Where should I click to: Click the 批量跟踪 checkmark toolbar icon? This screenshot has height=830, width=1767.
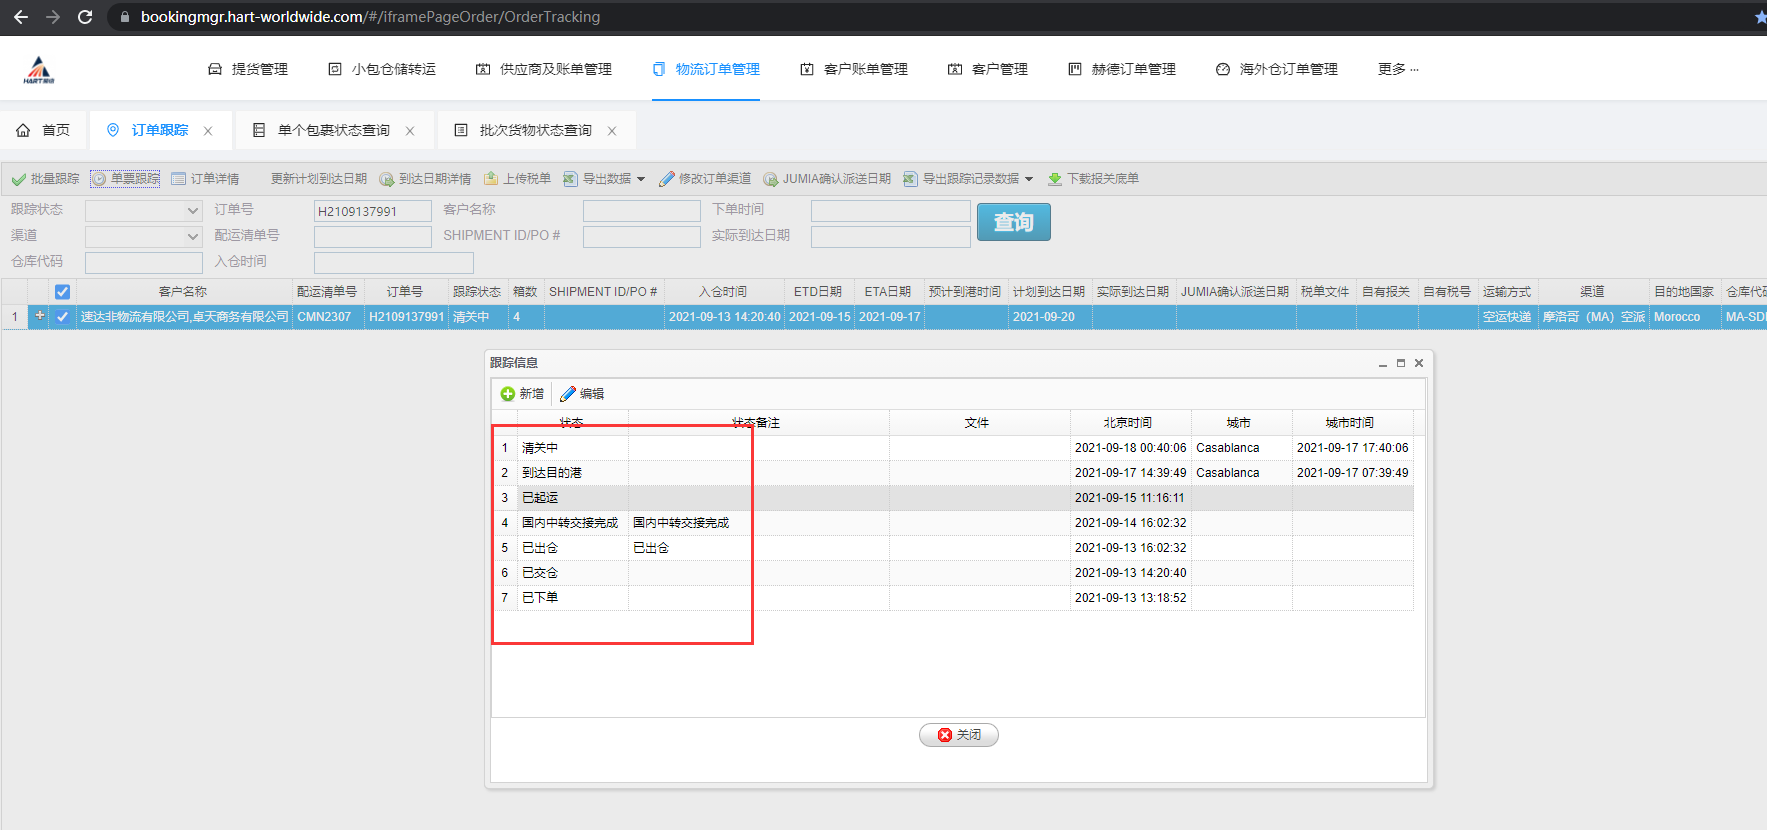pos(18,179)
